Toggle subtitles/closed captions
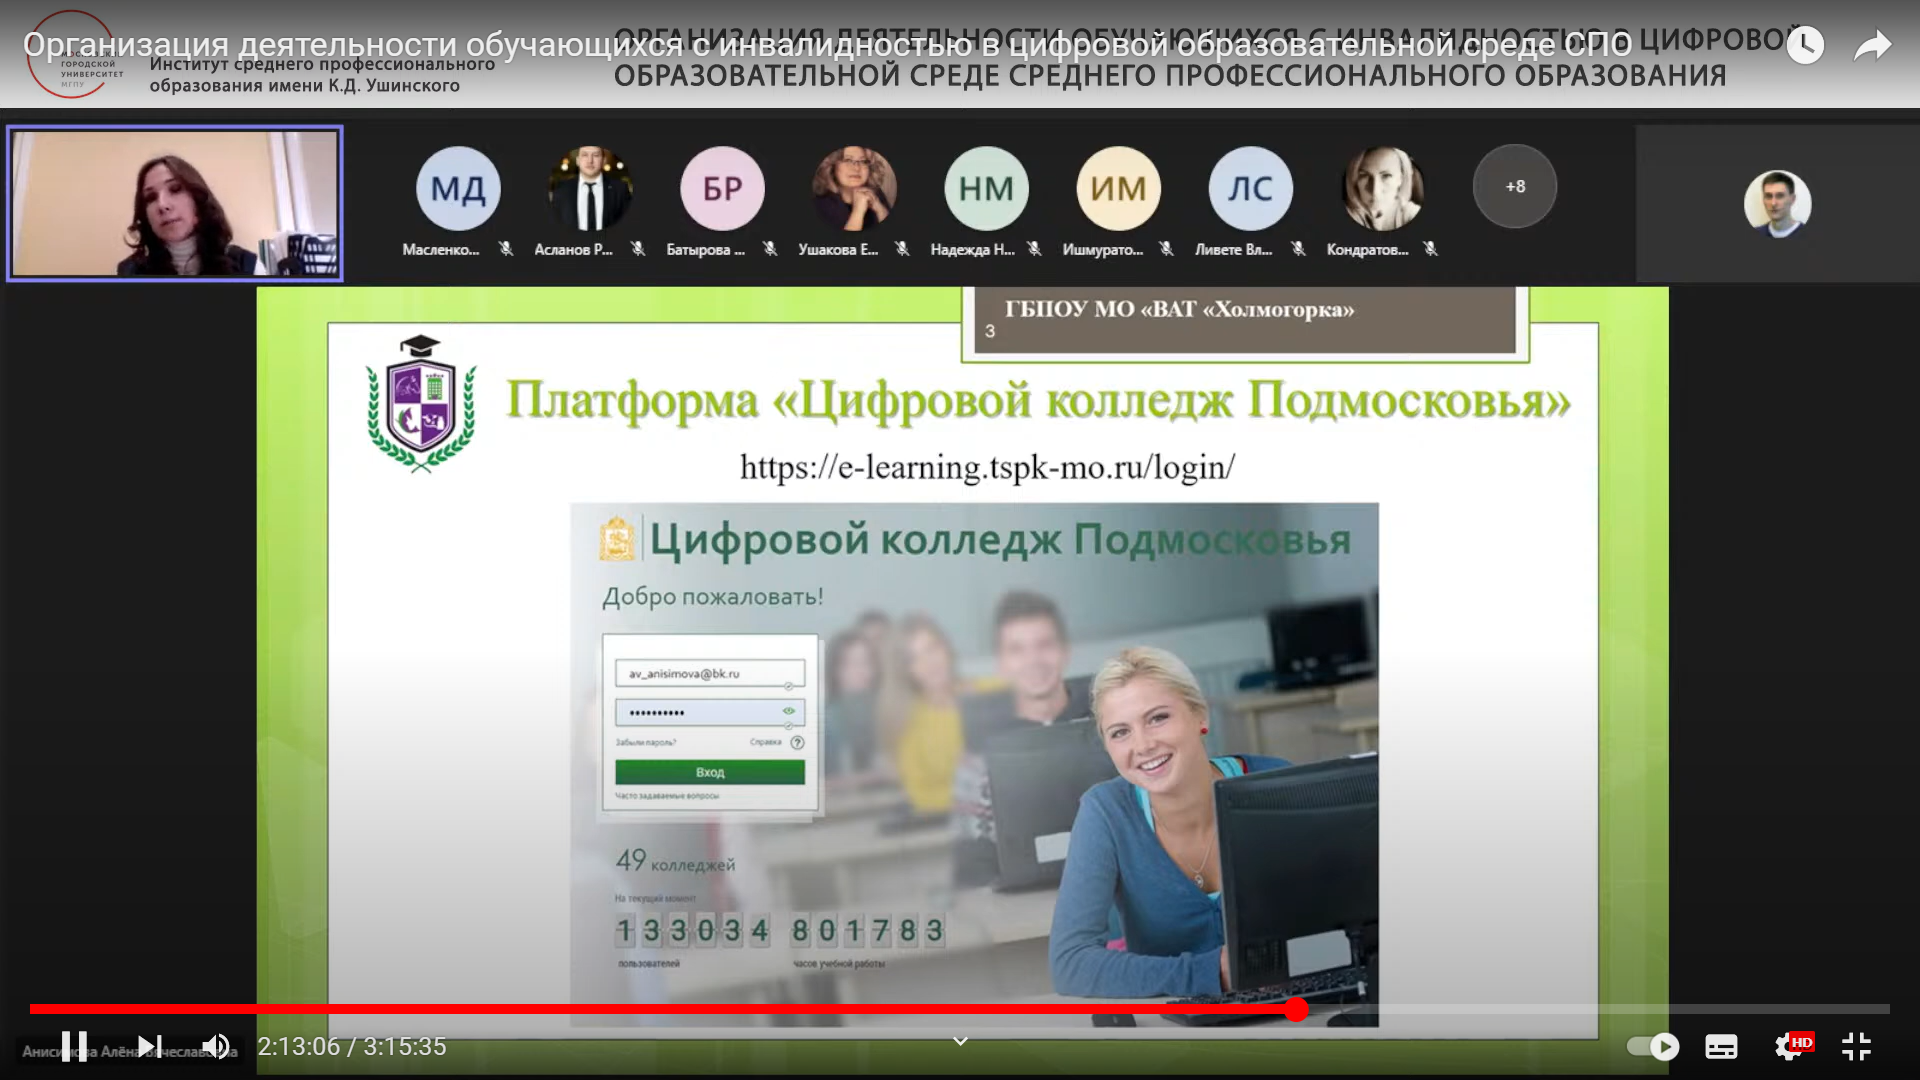Screen dimensions: 1920x1080 pos(1721,1046)
